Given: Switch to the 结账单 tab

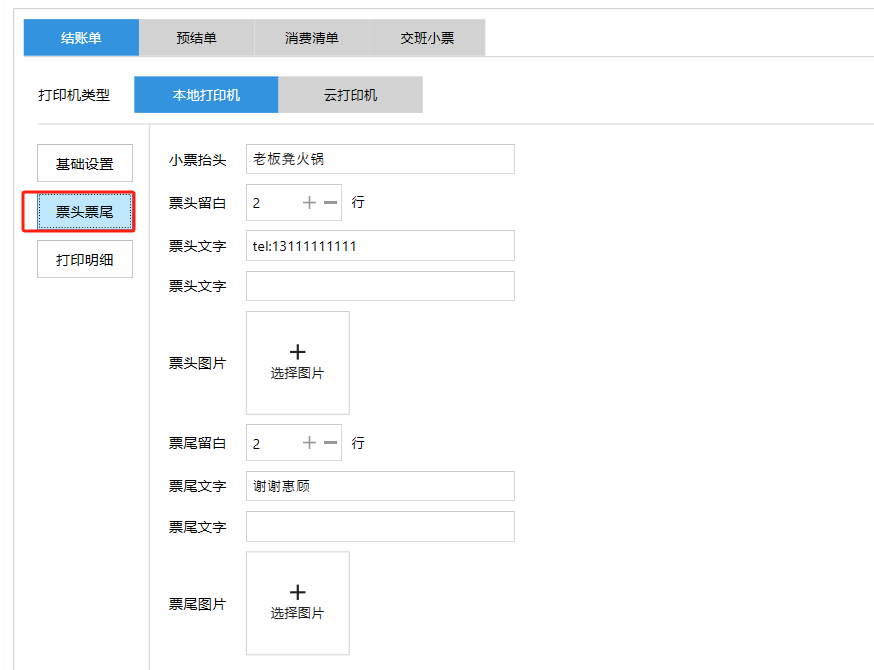Looking at the screenshot, I should click(x=81, y=38).
